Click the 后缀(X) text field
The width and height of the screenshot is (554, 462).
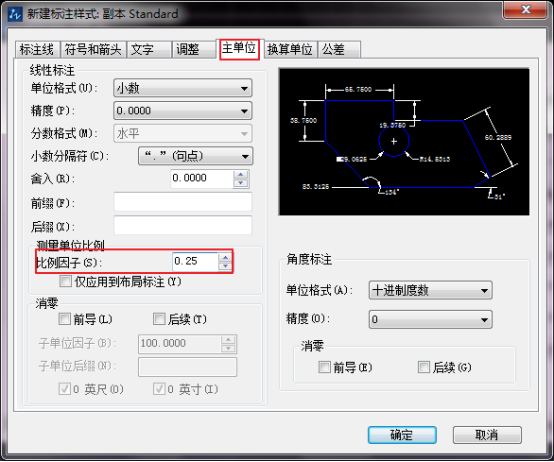click(x=183, y=225)
